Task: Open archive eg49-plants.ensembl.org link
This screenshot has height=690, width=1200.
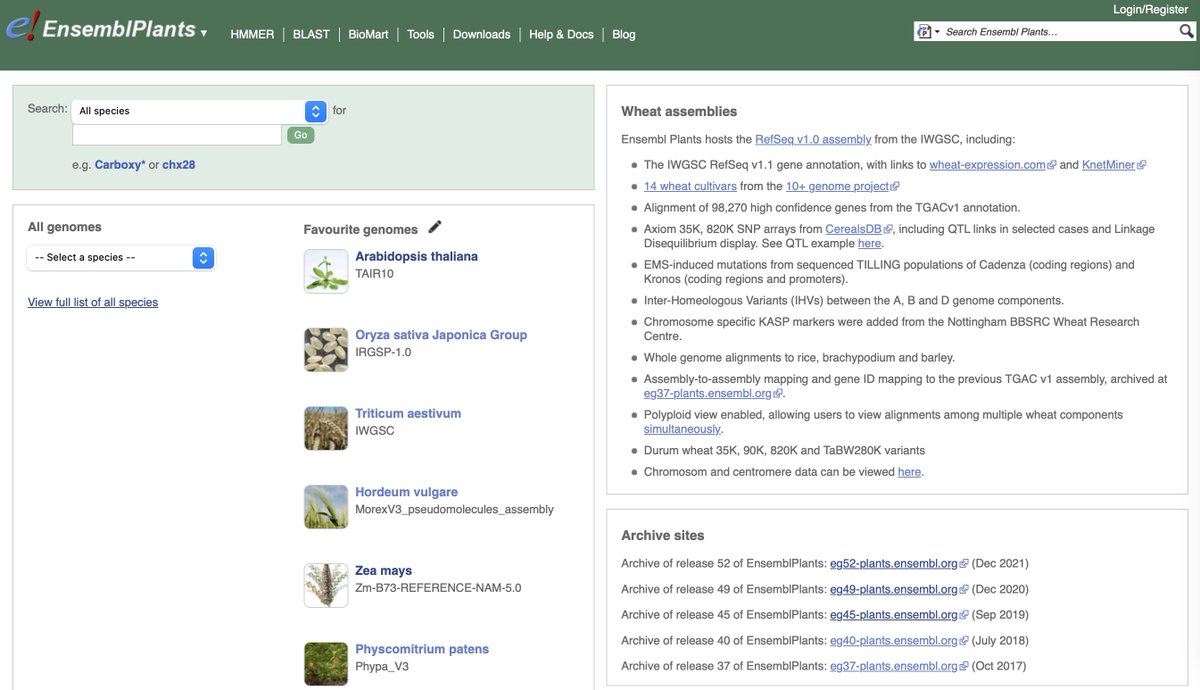Action: [x=894, y=589]
